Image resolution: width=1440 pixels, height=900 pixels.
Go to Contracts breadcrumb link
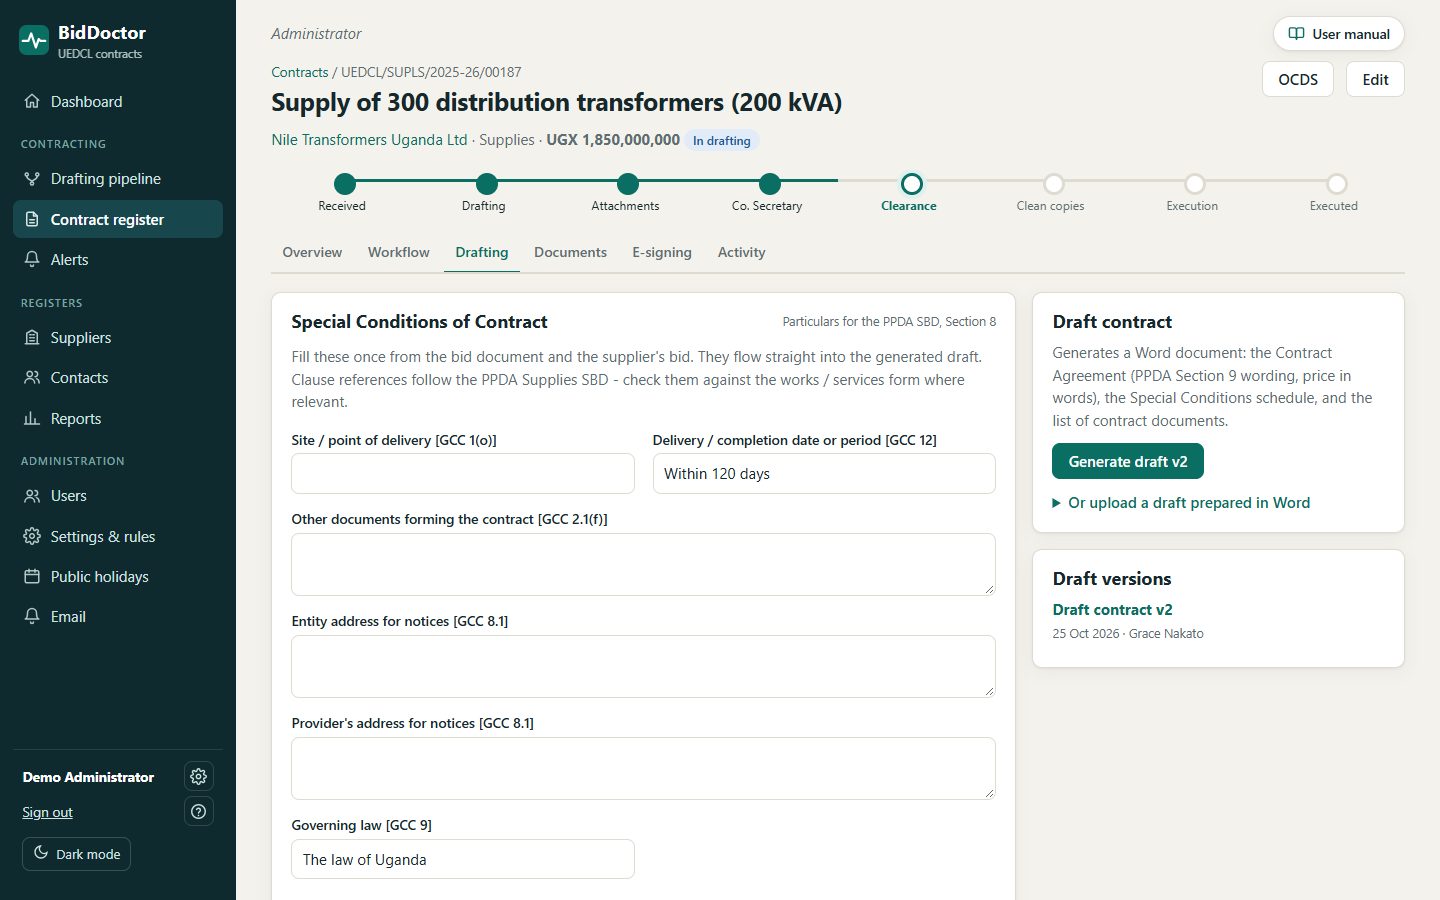click(x=300, y=72)
